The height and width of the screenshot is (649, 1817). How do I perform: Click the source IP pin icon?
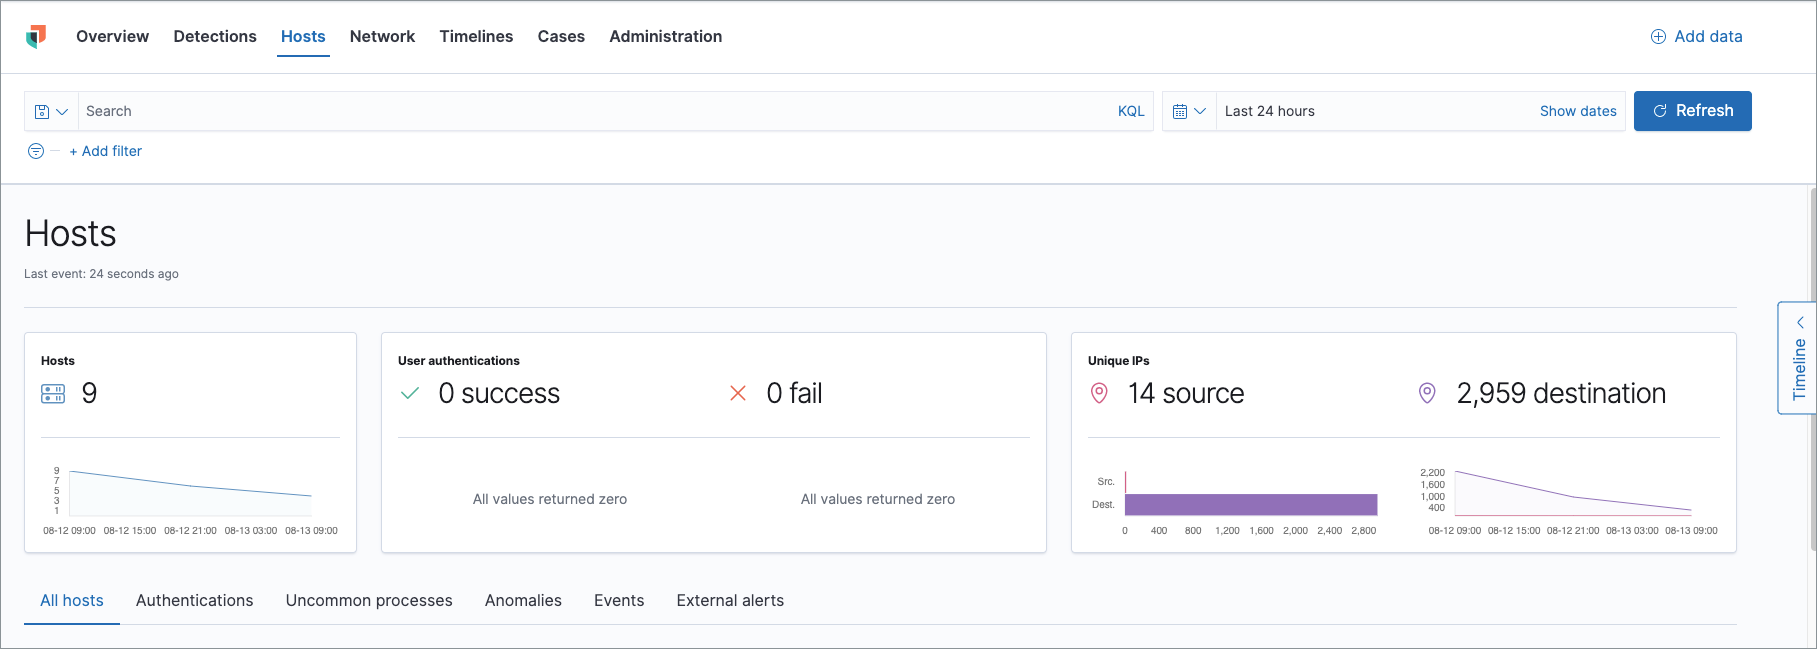1099,394
